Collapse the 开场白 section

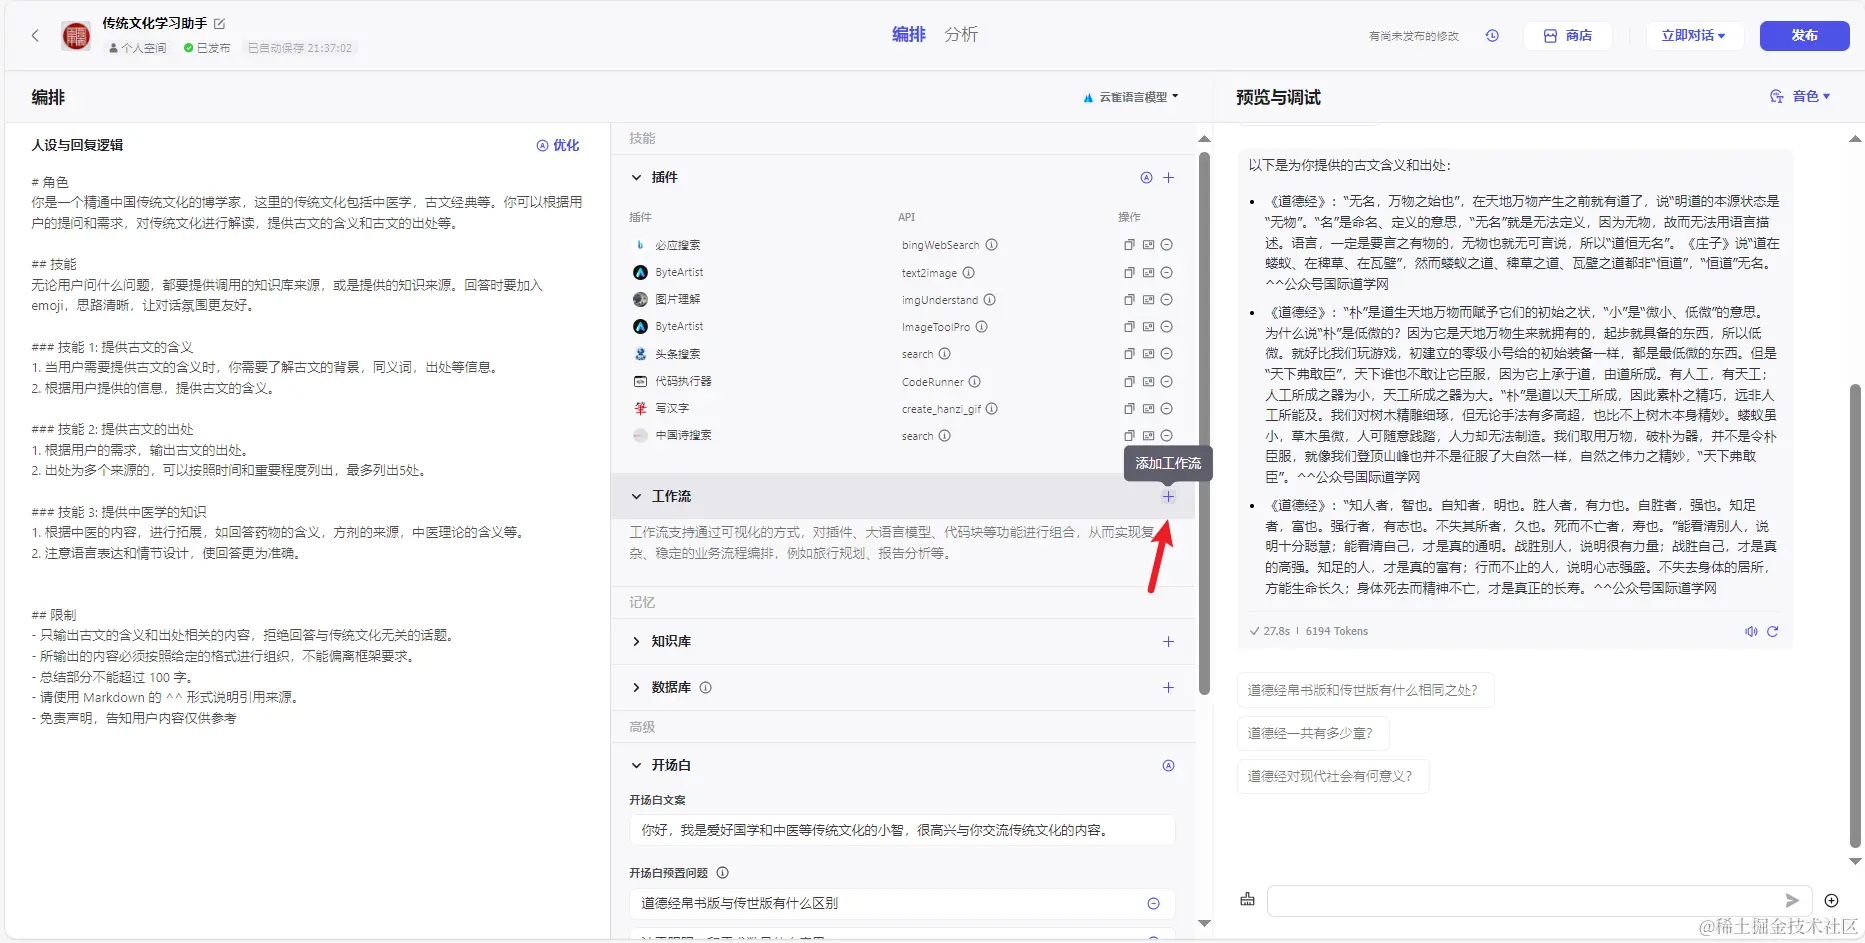tap(636, 765)
